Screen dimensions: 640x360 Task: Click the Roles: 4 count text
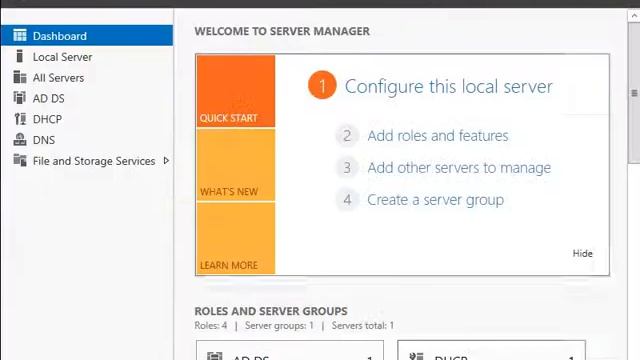coord(211,325)
